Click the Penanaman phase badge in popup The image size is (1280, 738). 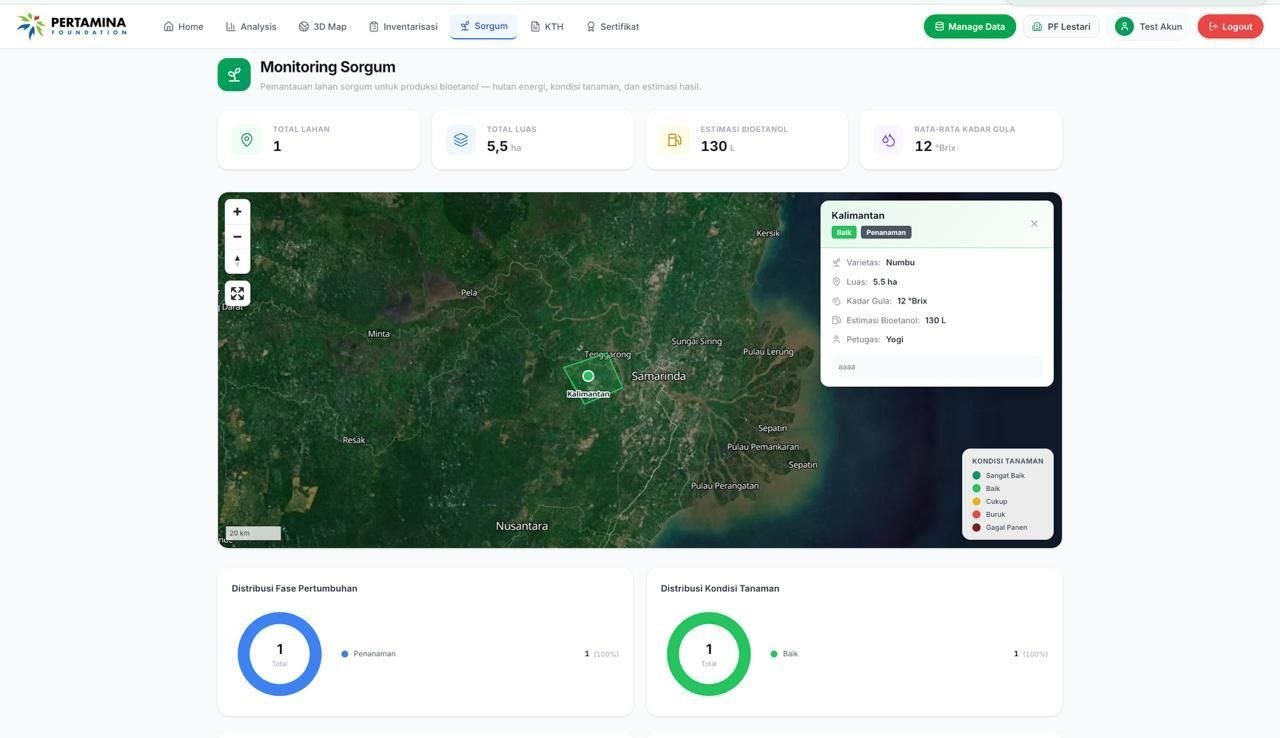pos(886,233)
